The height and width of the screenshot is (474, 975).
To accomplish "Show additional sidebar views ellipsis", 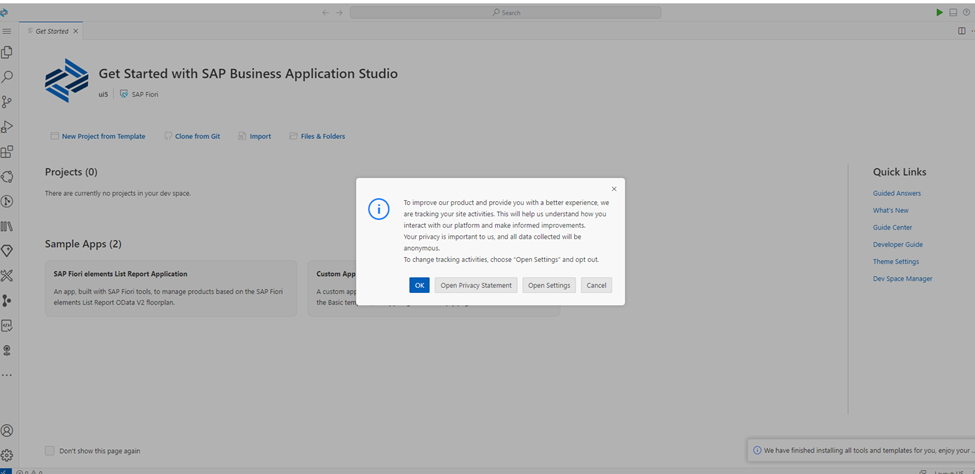I will (x=7, y=375).
